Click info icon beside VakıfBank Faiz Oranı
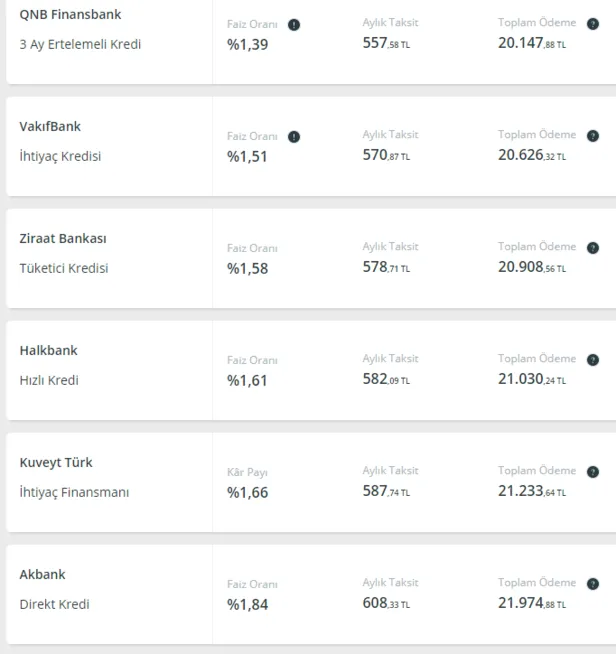616x654 pixels. [294, 137]
